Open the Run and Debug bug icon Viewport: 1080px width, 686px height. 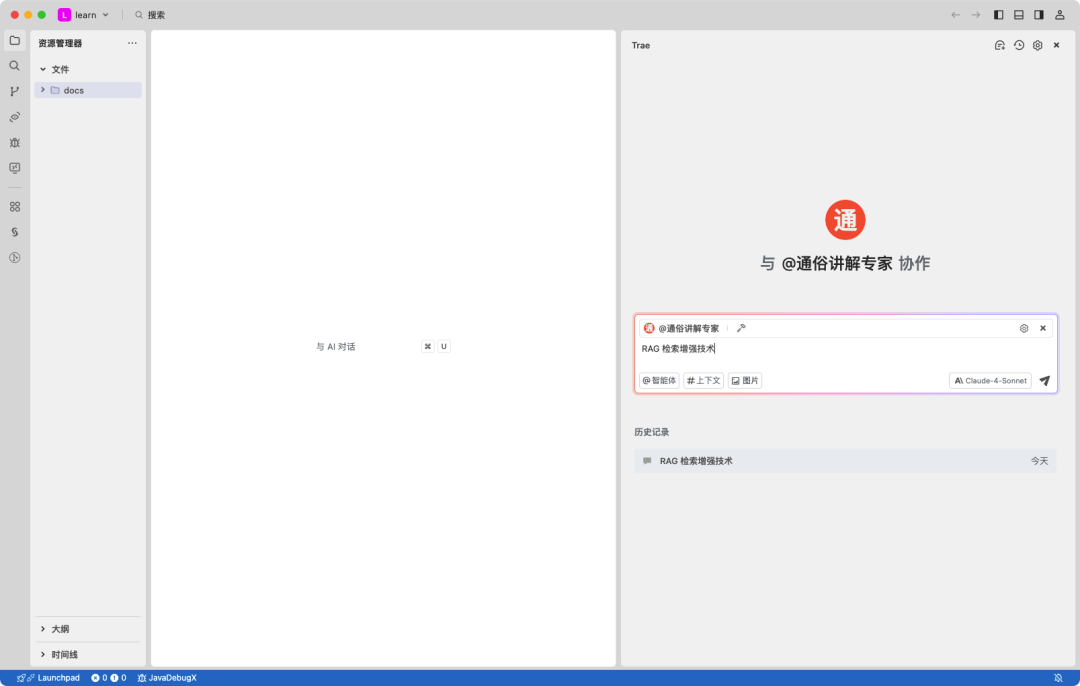coord(14,143)
